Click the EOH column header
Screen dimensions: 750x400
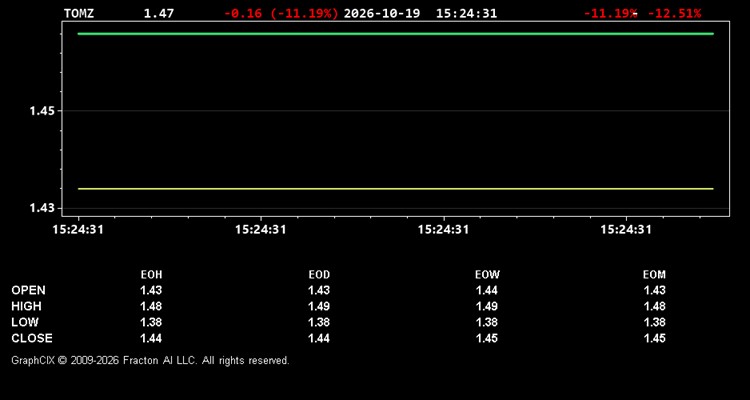click(151, 275)
